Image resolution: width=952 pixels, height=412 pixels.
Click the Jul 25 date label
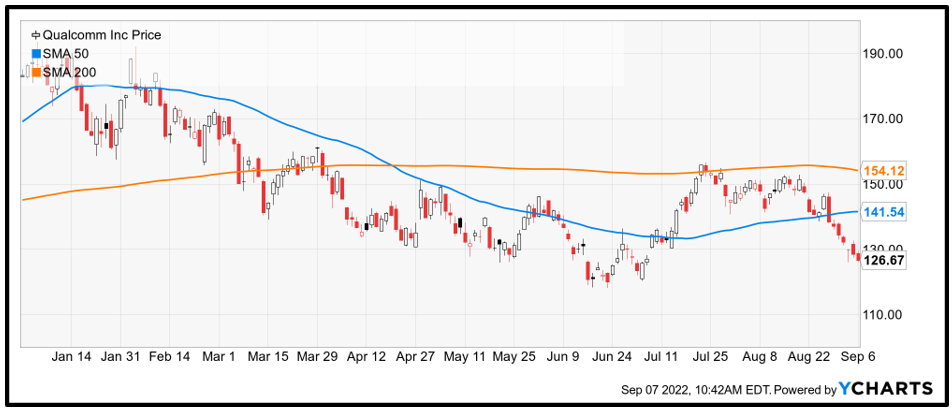point(710,357)
